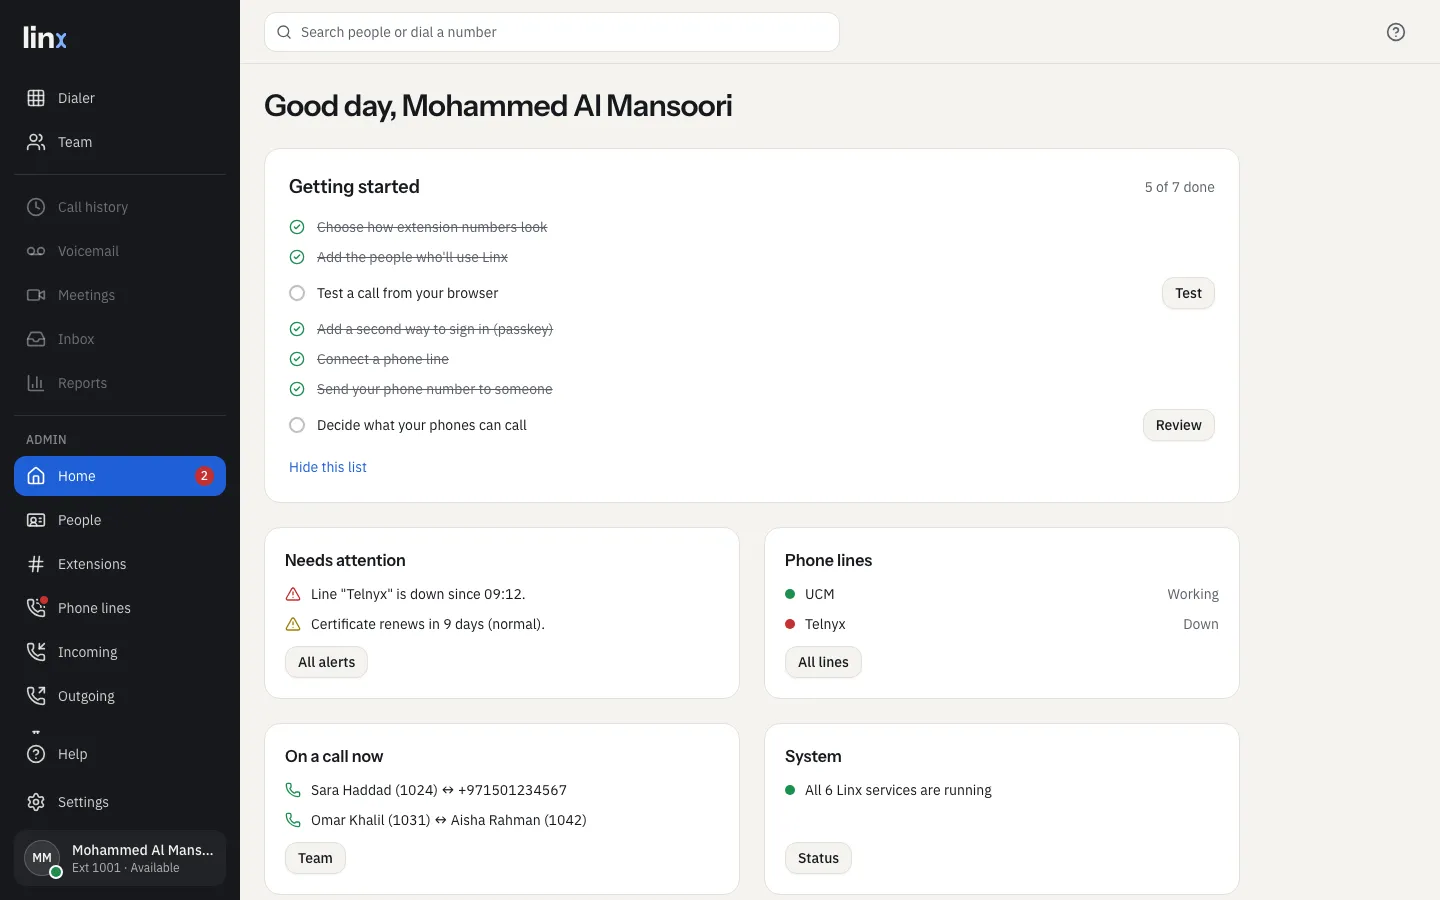The image size is (1440, 900).
Task: Click phone icon beside Sara Haddad call
Action: [293, 790]
